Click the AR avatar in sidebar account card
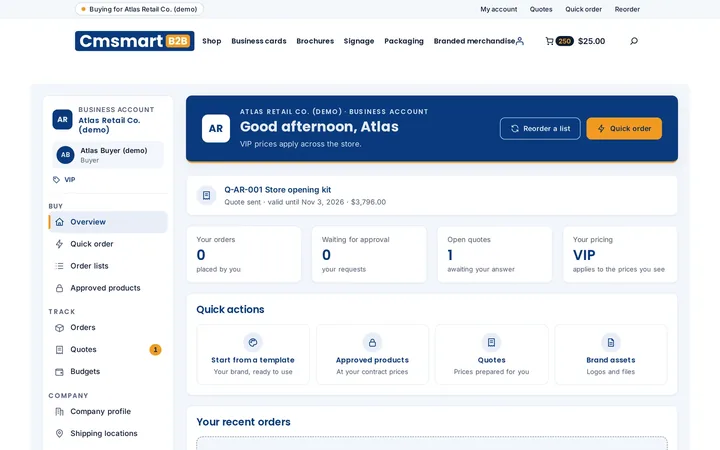This screenshot has width=720, height=450. 62,119
